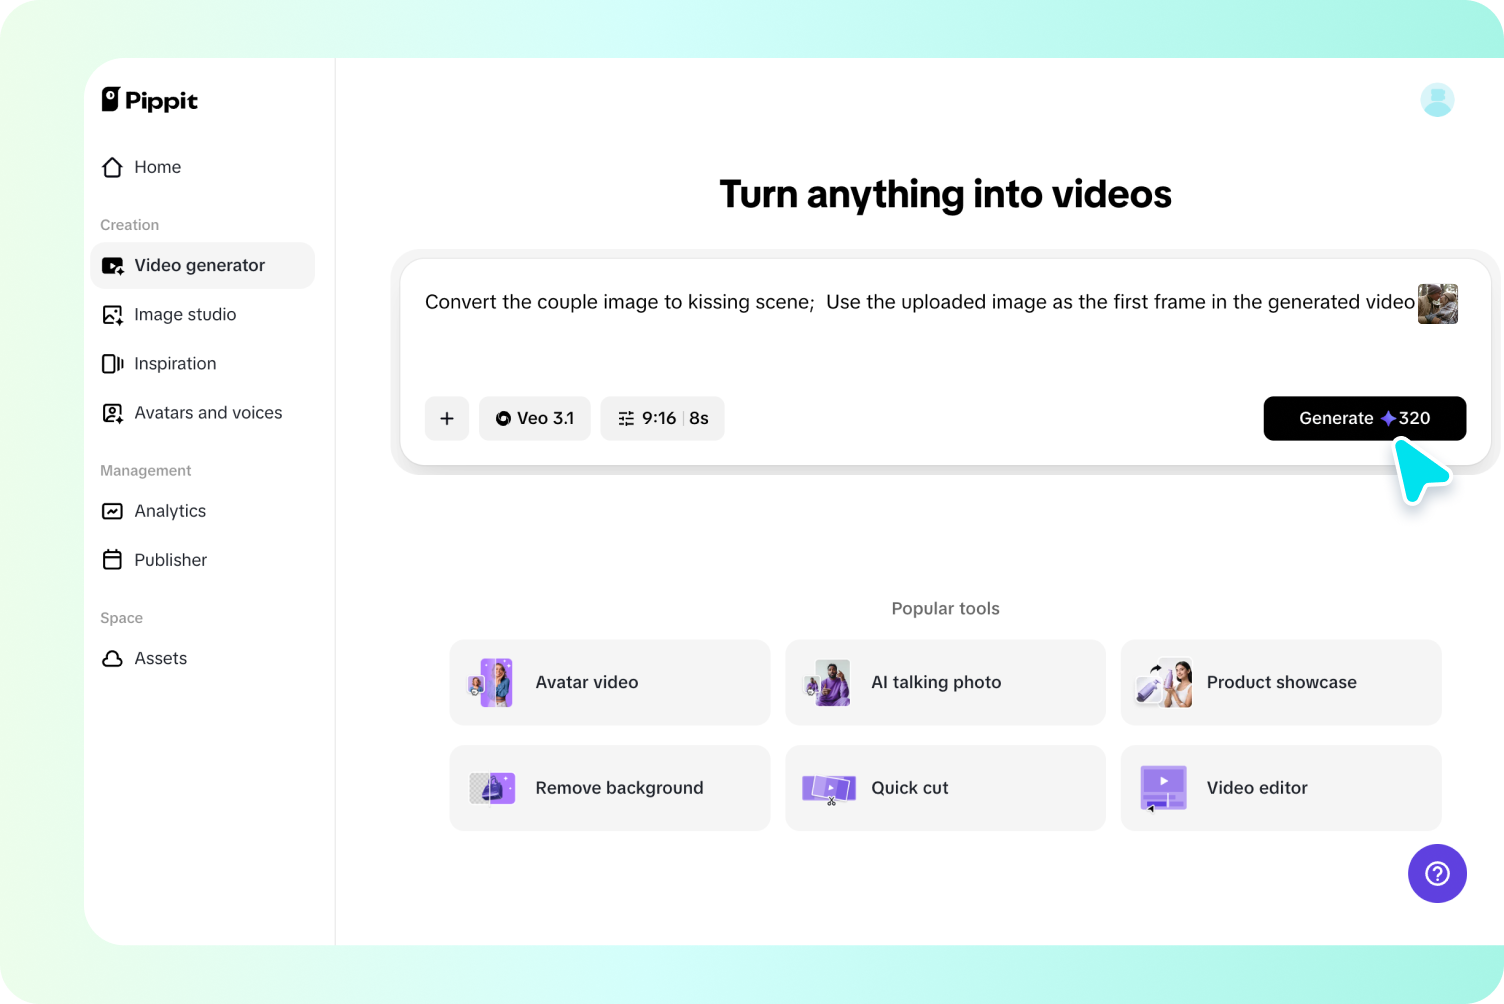The image size is (1504, 1004).
Task: Click the Assets cloud icon under Space
Action: click(113, 658)
